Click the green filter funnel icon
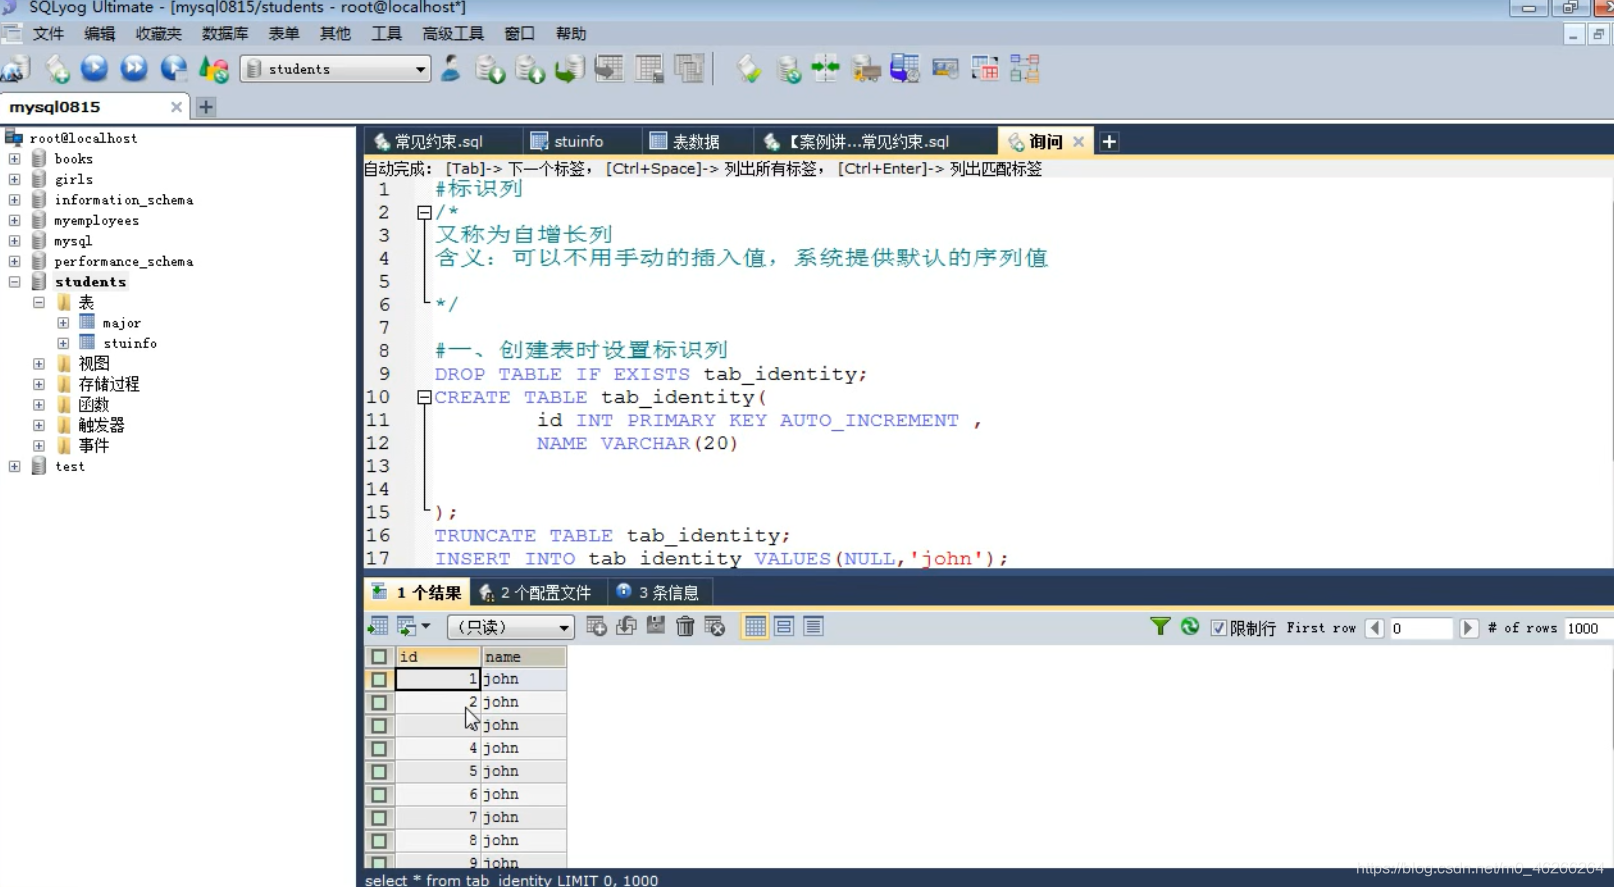 [1160, 627]
